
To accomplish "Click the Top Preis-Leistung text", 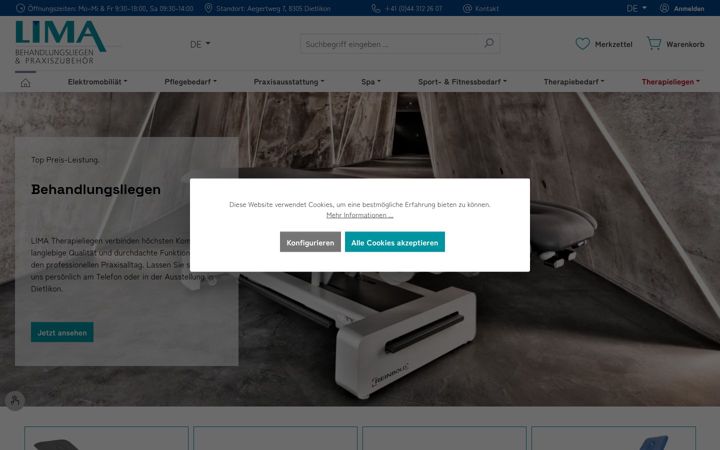I will tap(65, 160).
